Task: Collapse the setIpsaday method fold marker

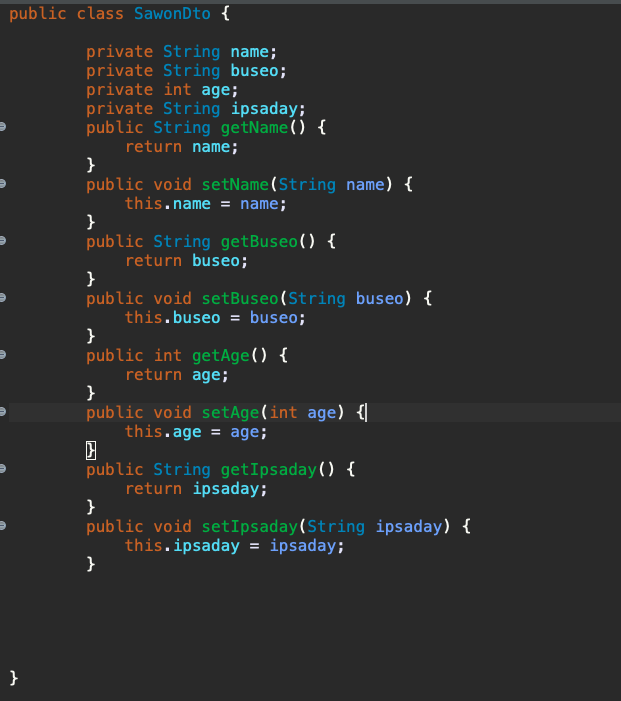Action: click(2, 526)
